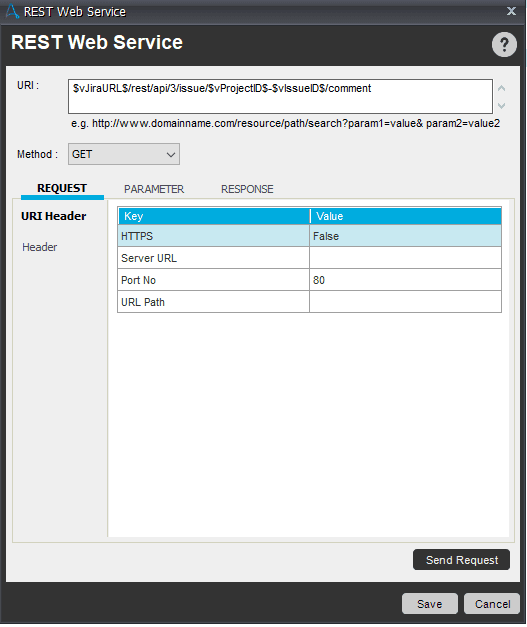Click the URL Path value cell

pyautogui.click(x=405, y=302)
